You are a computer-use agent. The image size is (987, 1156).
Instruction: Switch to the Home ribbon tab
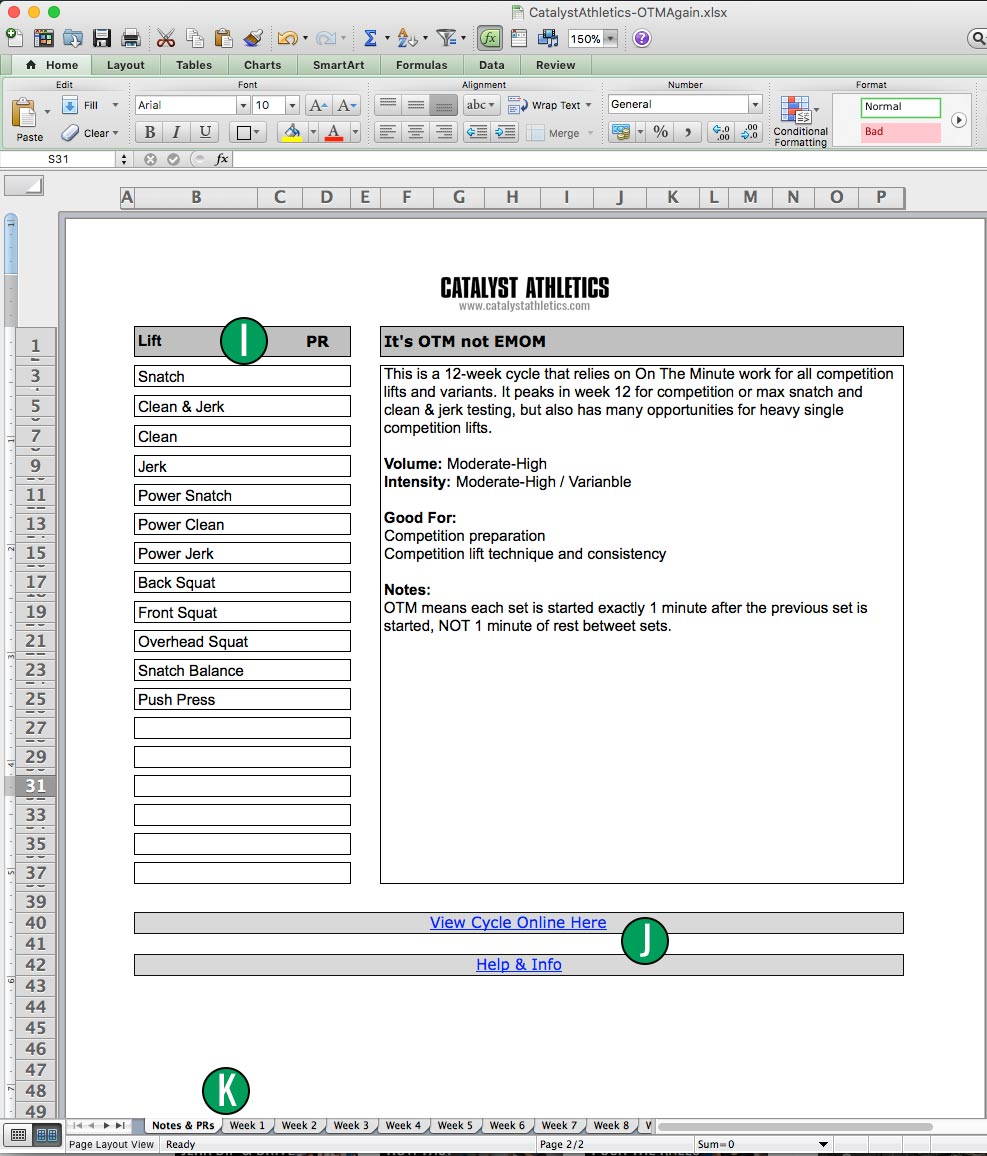click(52, 65)
